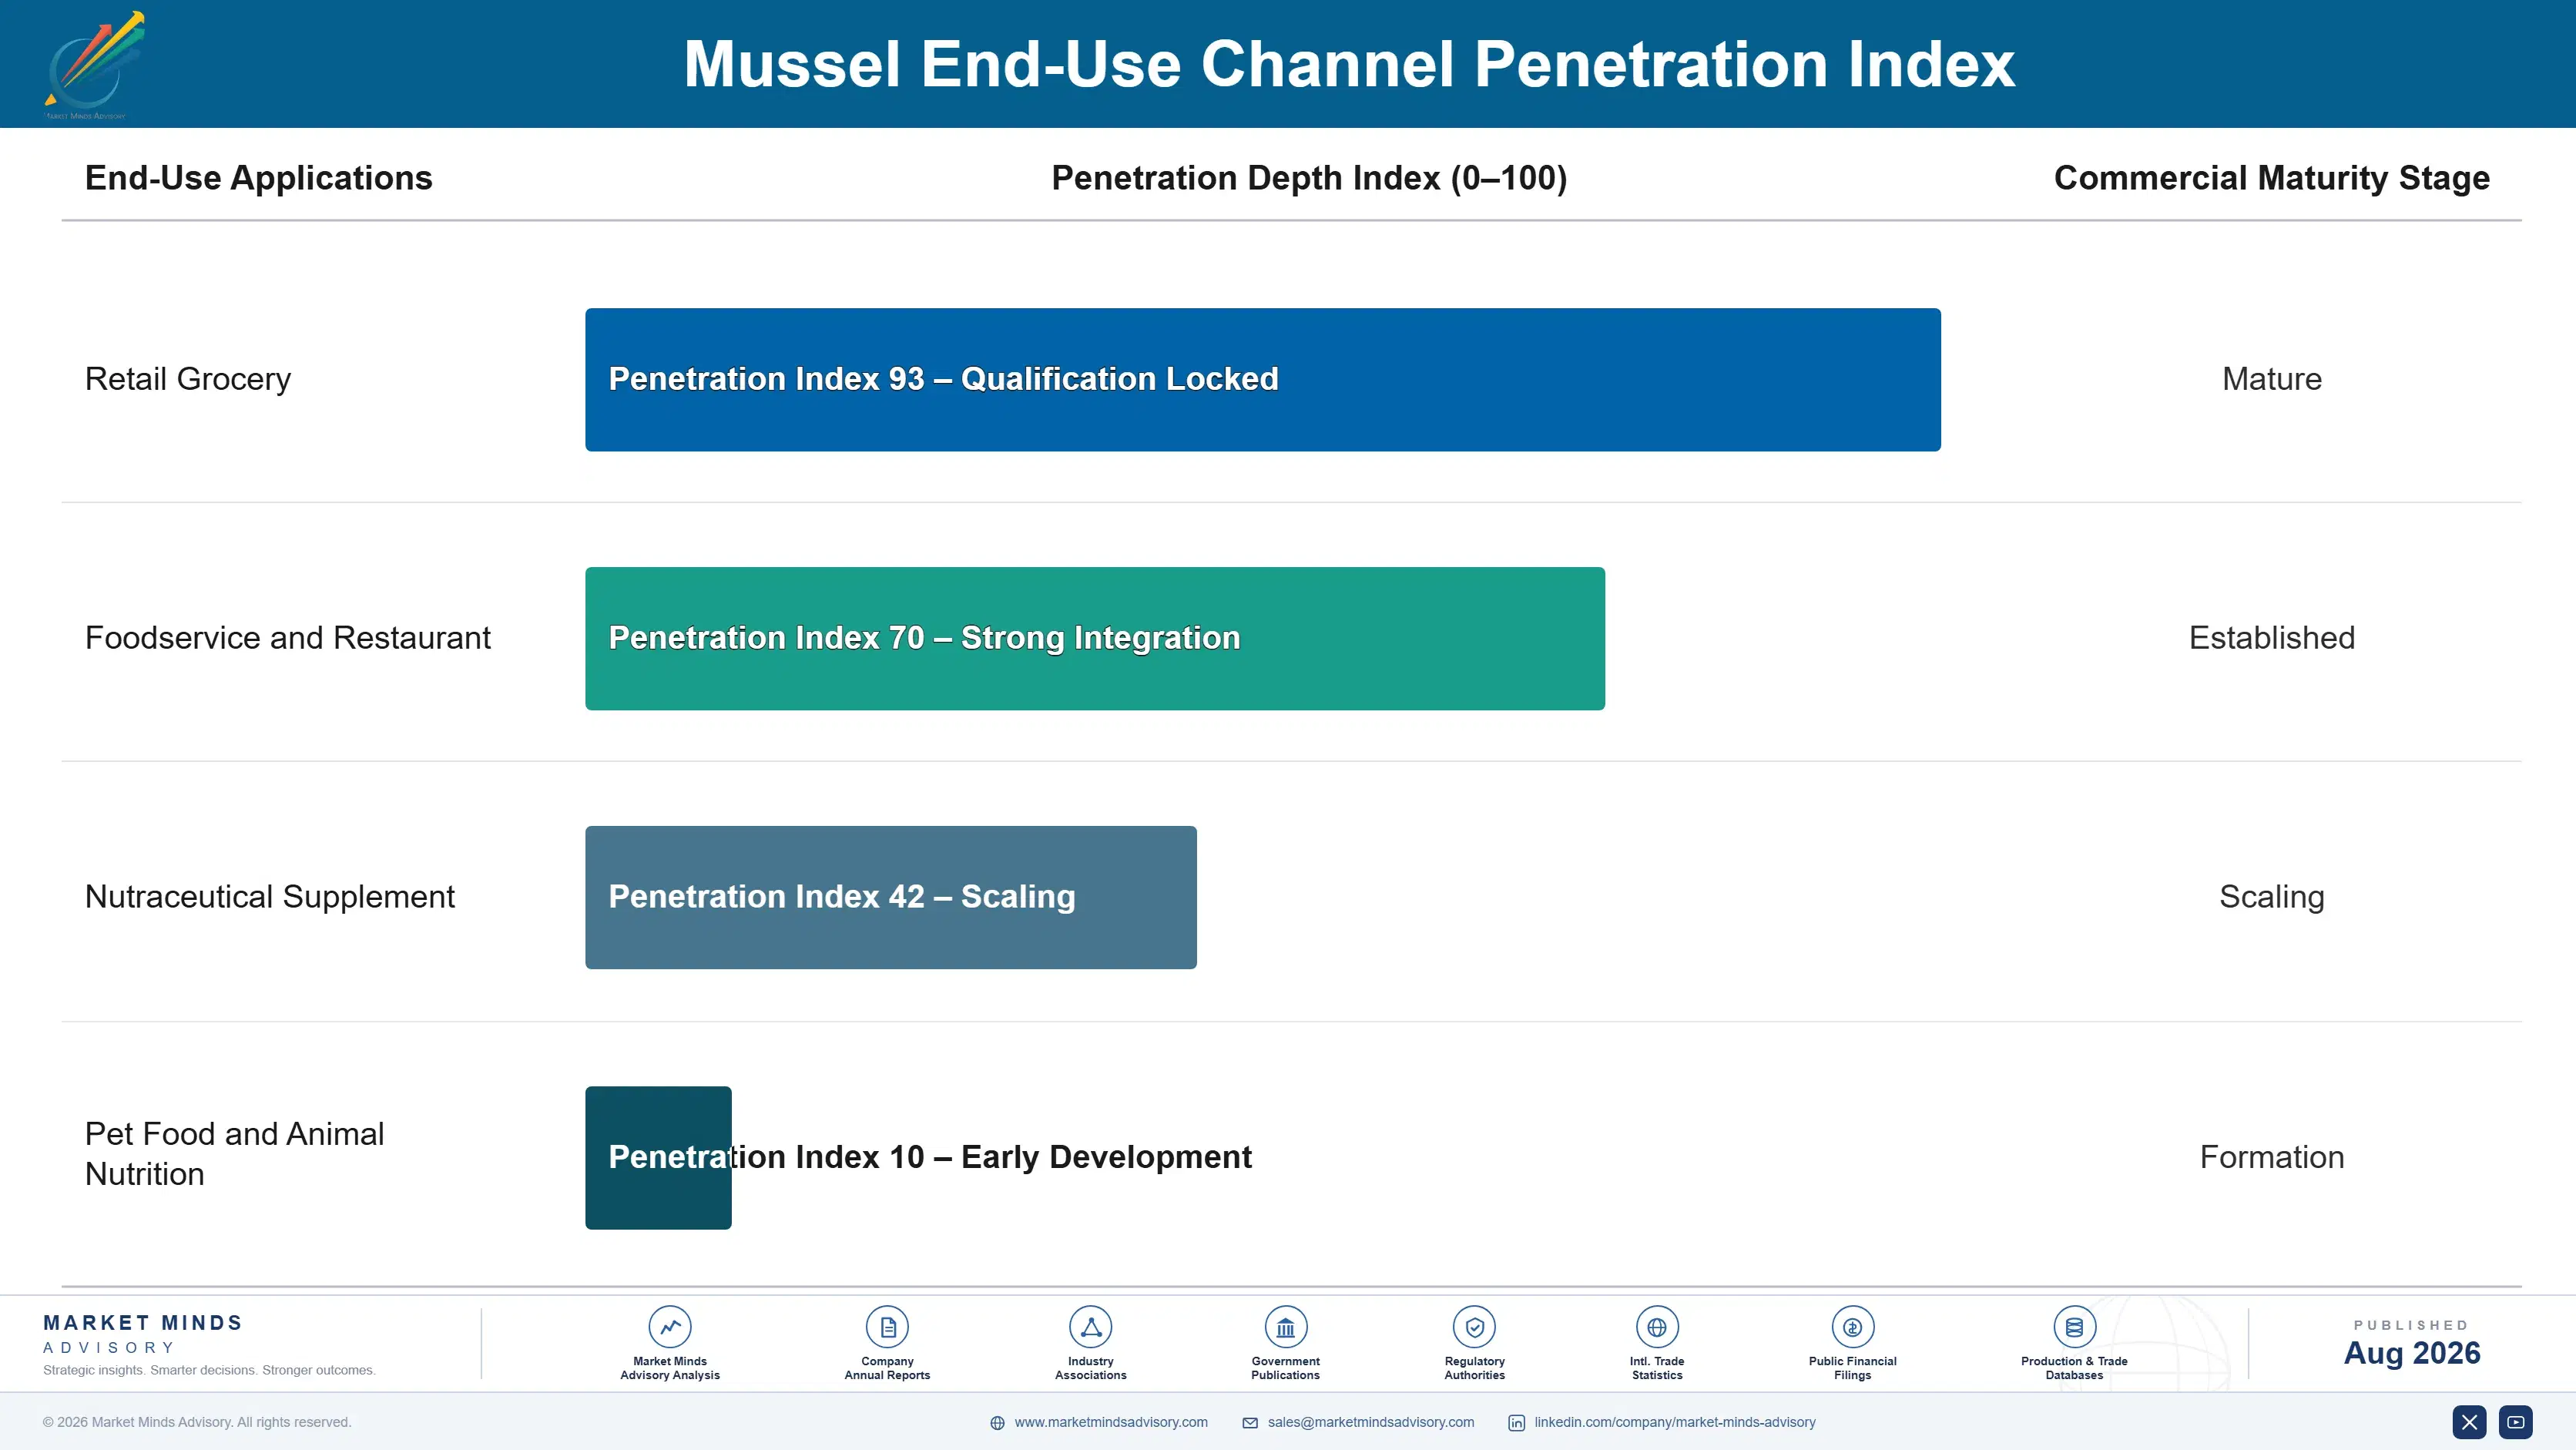
Task: Select the Foodservice index 70 green bar
Action: (x=1095, y=639)
